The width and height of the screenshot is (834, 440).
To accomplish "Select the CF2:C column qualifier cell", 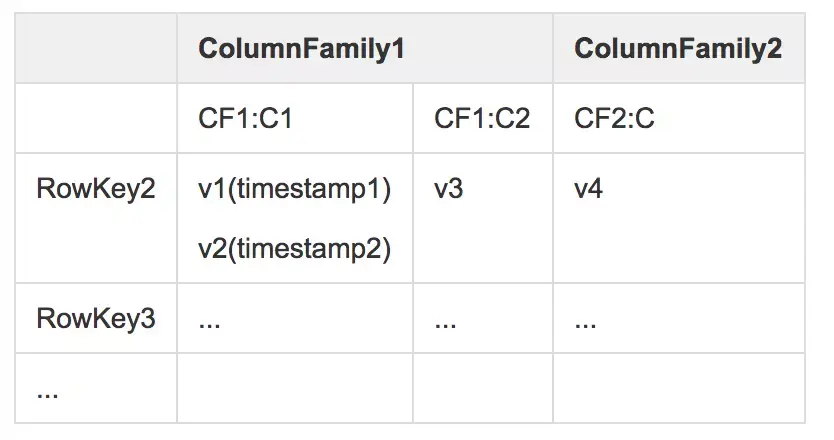I will pyautogui.click(x=614, y=119).
